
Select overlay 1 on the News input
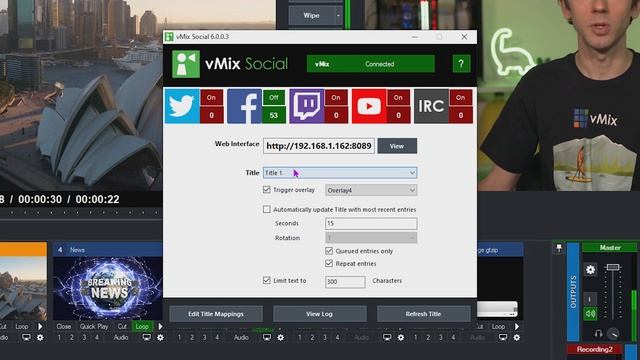(59, 338)
